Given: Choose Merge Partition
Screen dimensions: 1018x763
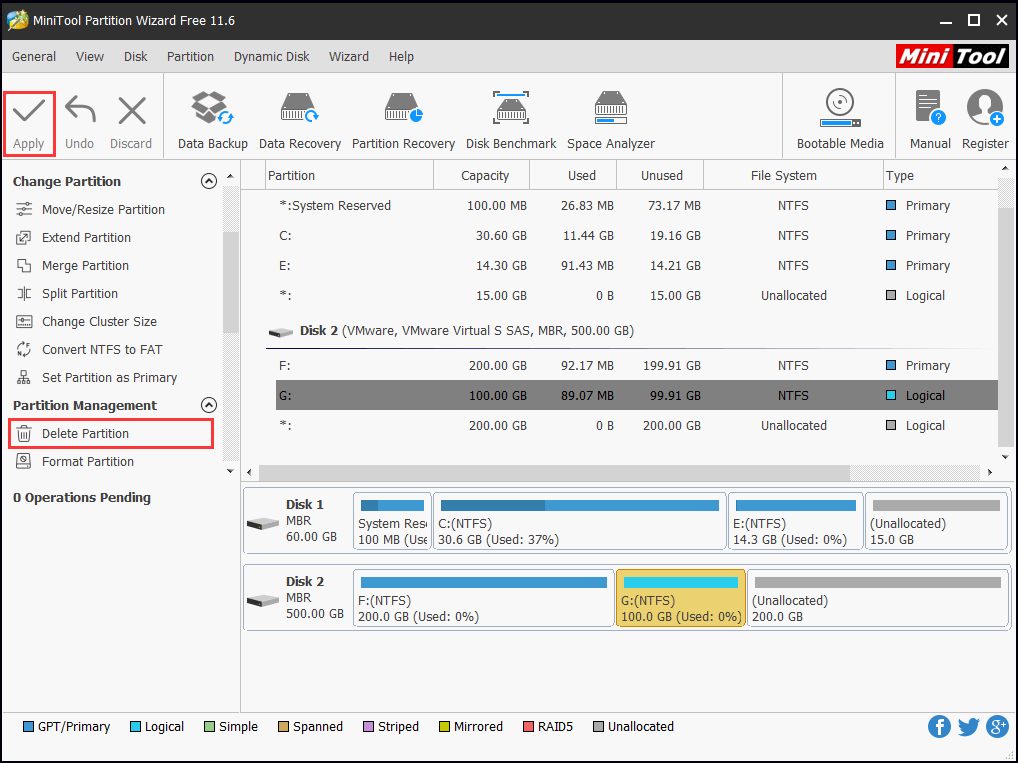Looking at the screenshot, I should [85, 266].
